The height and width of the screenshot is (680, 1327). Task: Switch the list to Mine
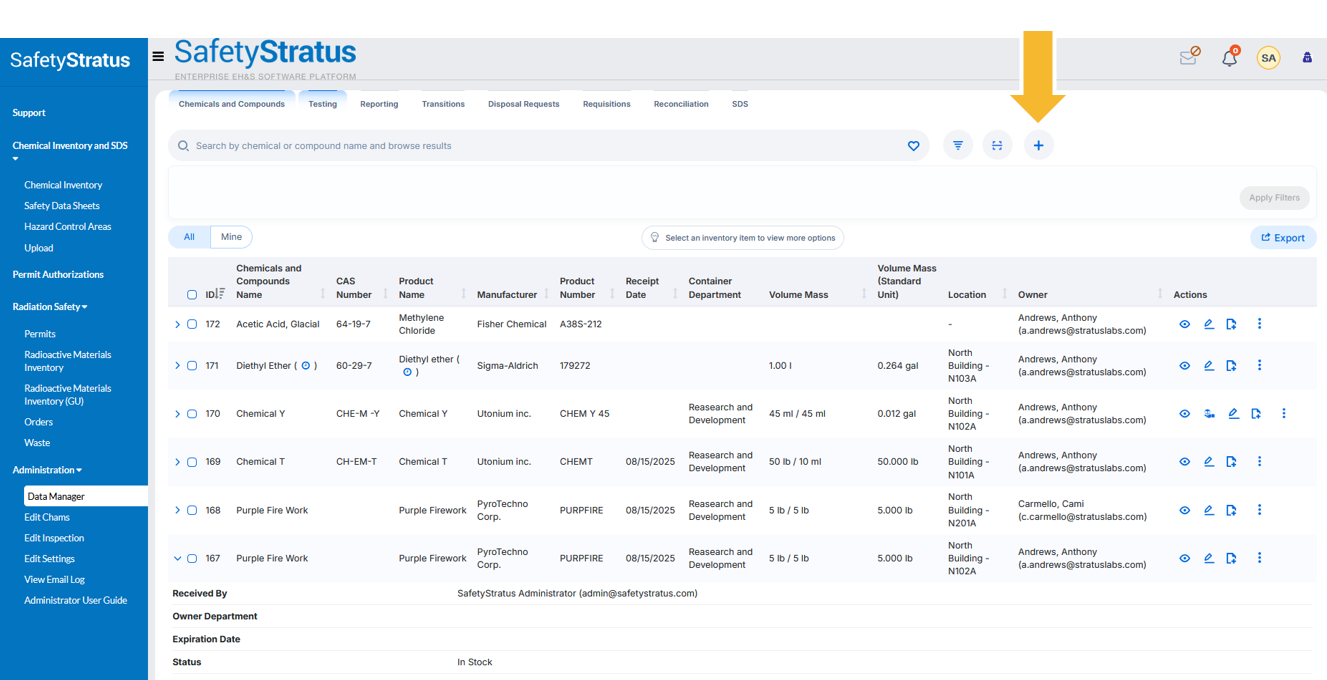point(231,237)
